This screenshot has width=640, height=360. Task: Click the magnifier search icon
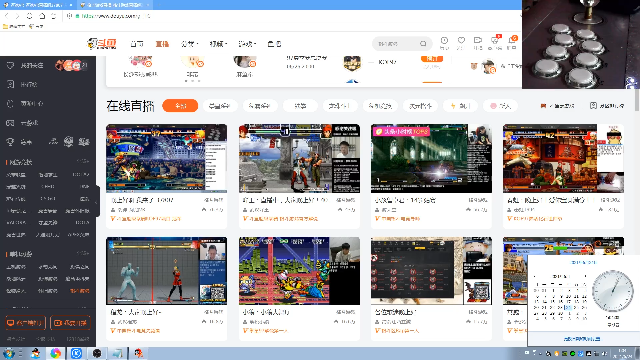tap(423, 43)
